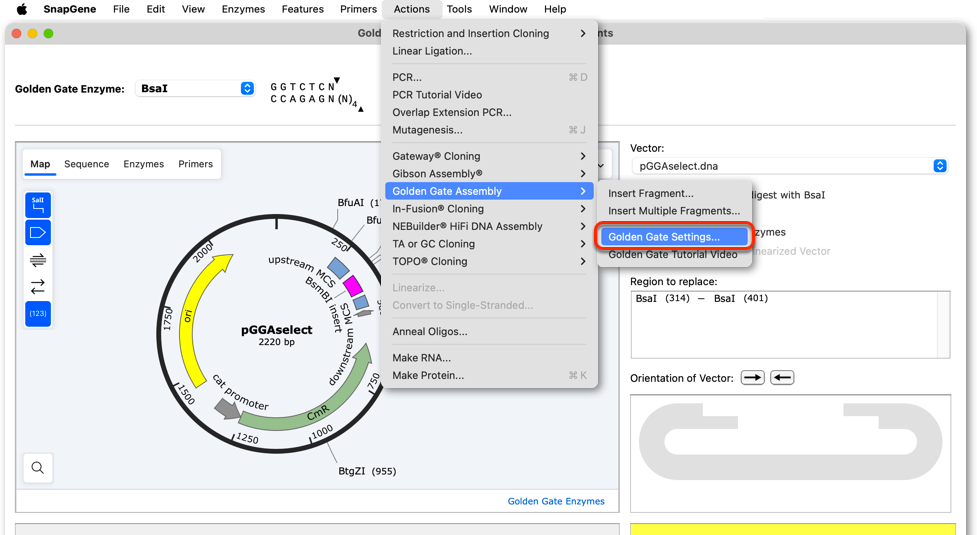Open the Apple menu
977x535 pixels.
pos(22,9)
